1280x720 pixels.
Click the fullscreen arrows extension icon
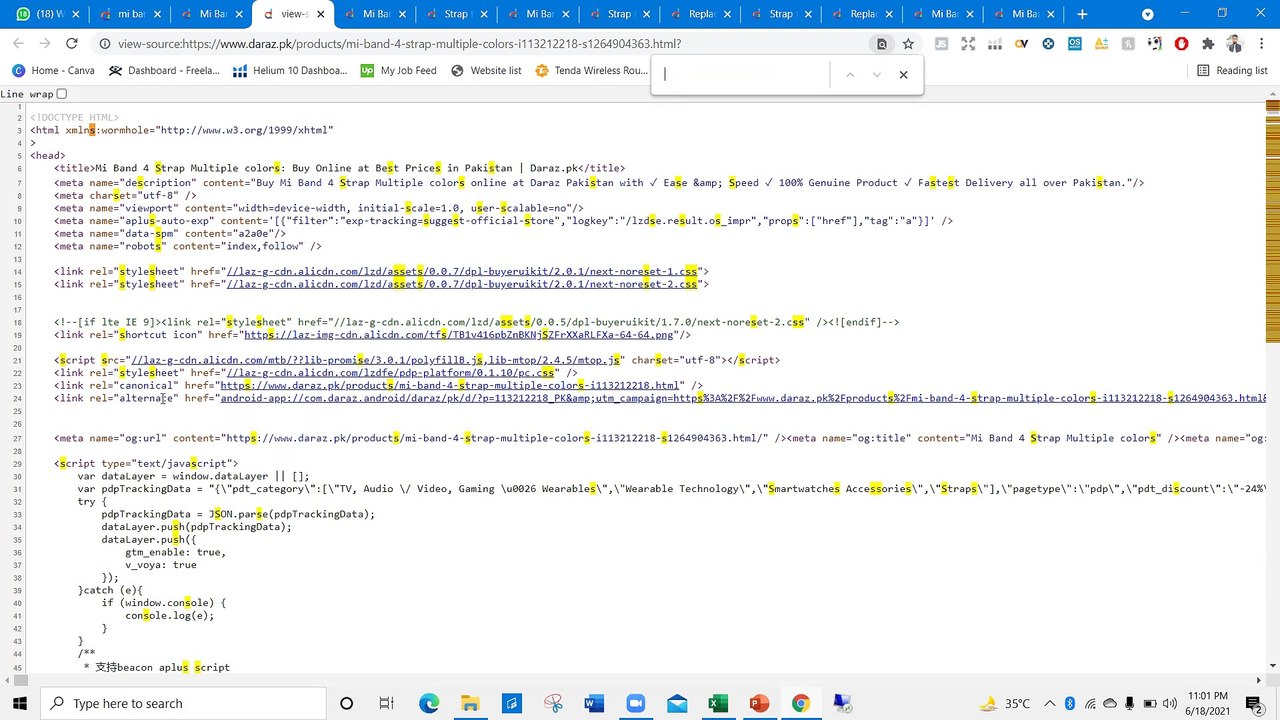pos(968,44)
